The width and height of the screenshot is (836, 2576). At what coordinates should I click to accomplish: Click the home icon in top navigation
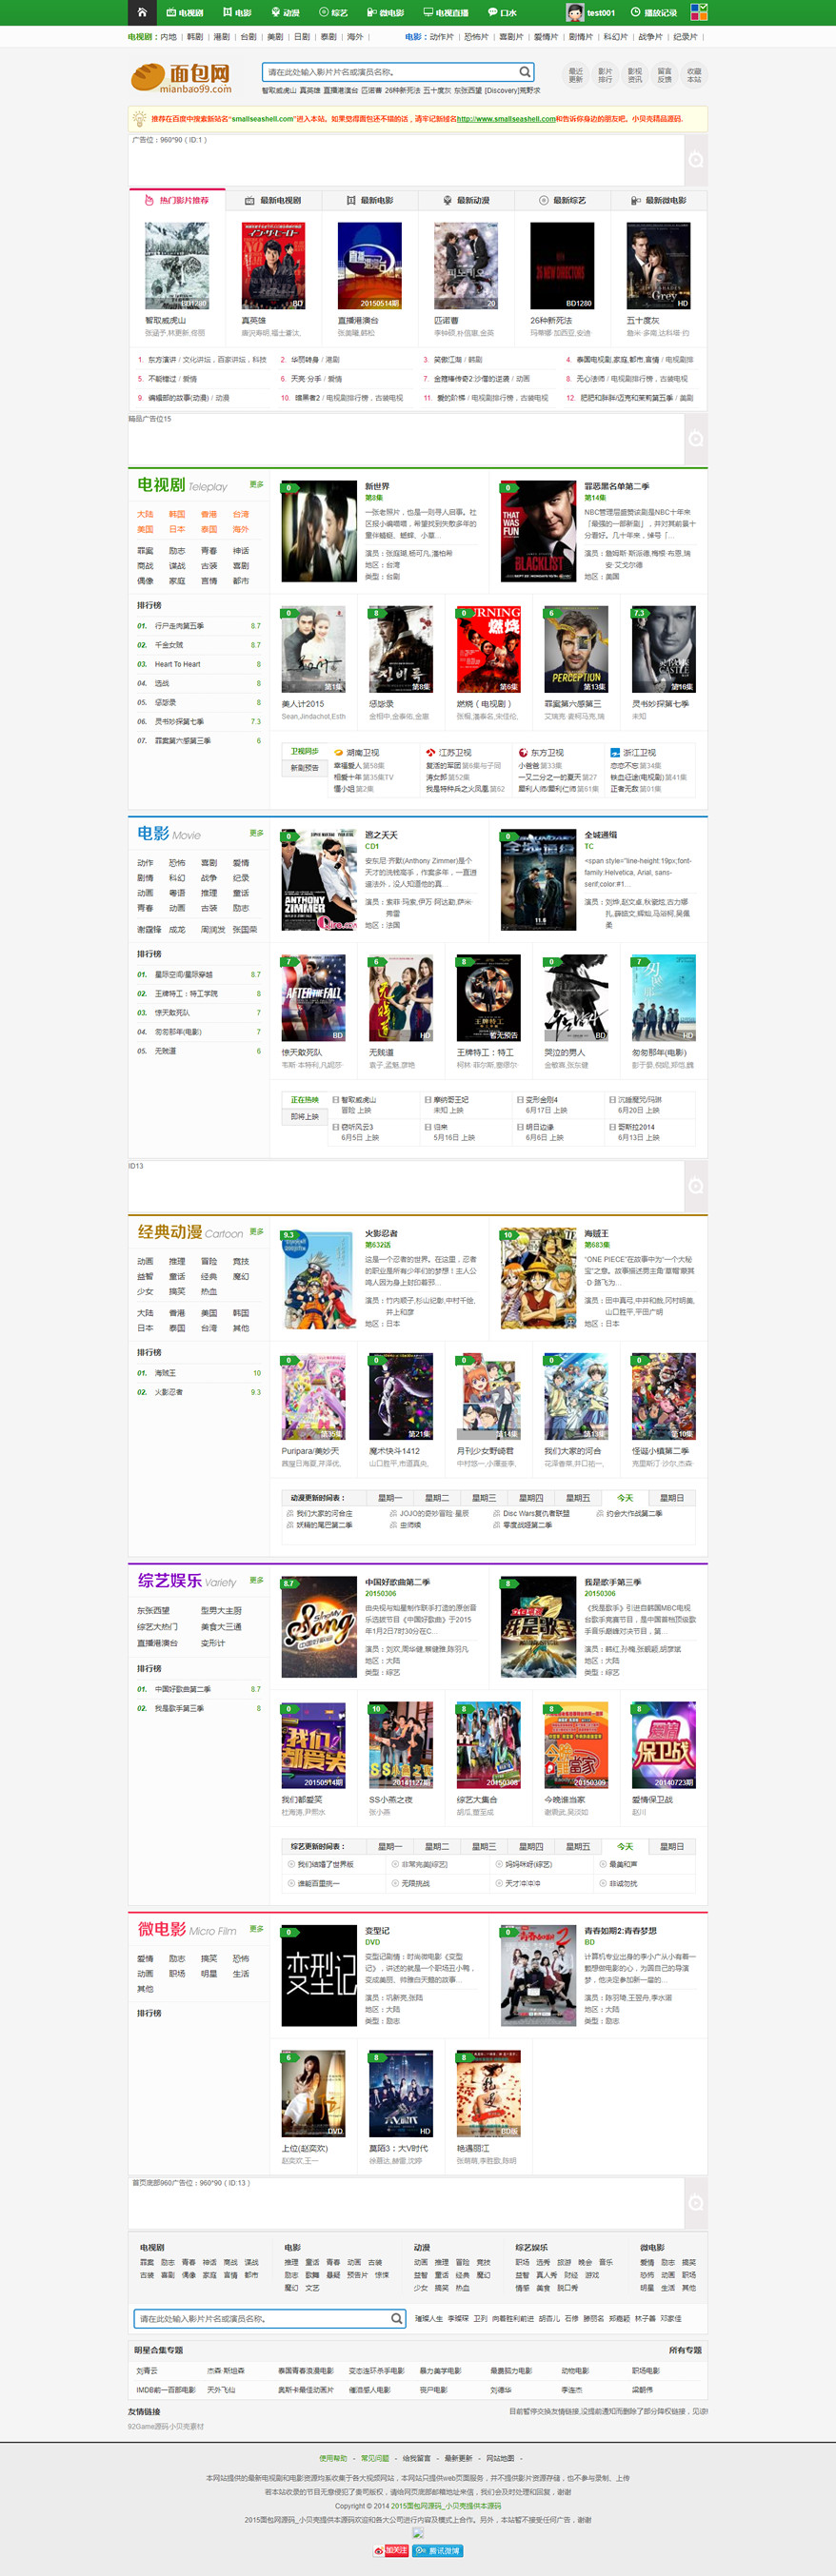tap(142, 13)
